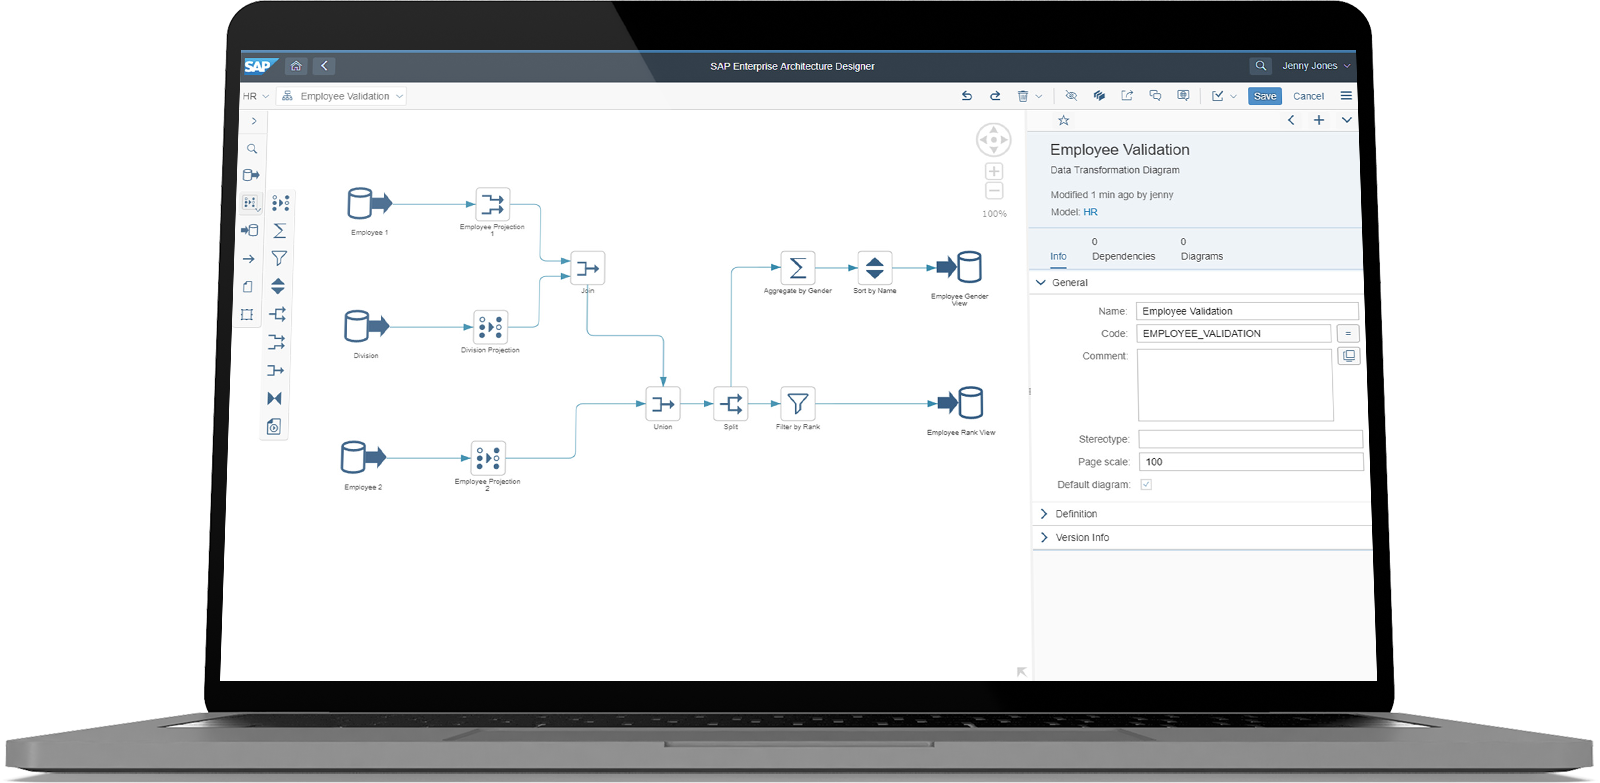Open the check model dropdown arrow

pyautogui.click(x=1234, y=96)
